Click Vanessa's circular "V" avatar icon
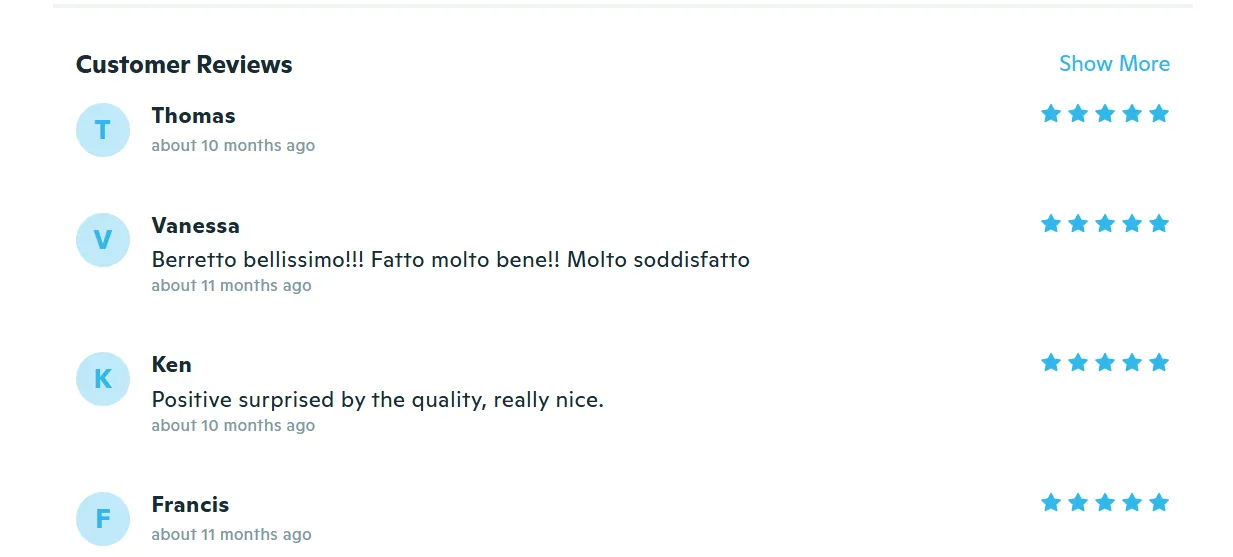 (x=103, y=240)
